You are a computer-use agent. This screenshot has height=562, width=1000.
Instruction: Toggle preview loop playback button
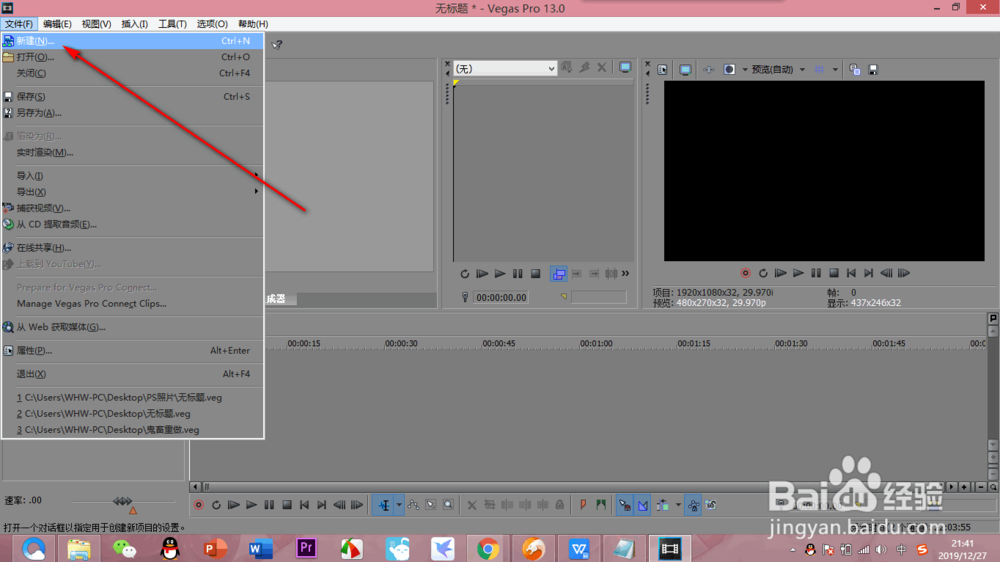coord(763,273)
